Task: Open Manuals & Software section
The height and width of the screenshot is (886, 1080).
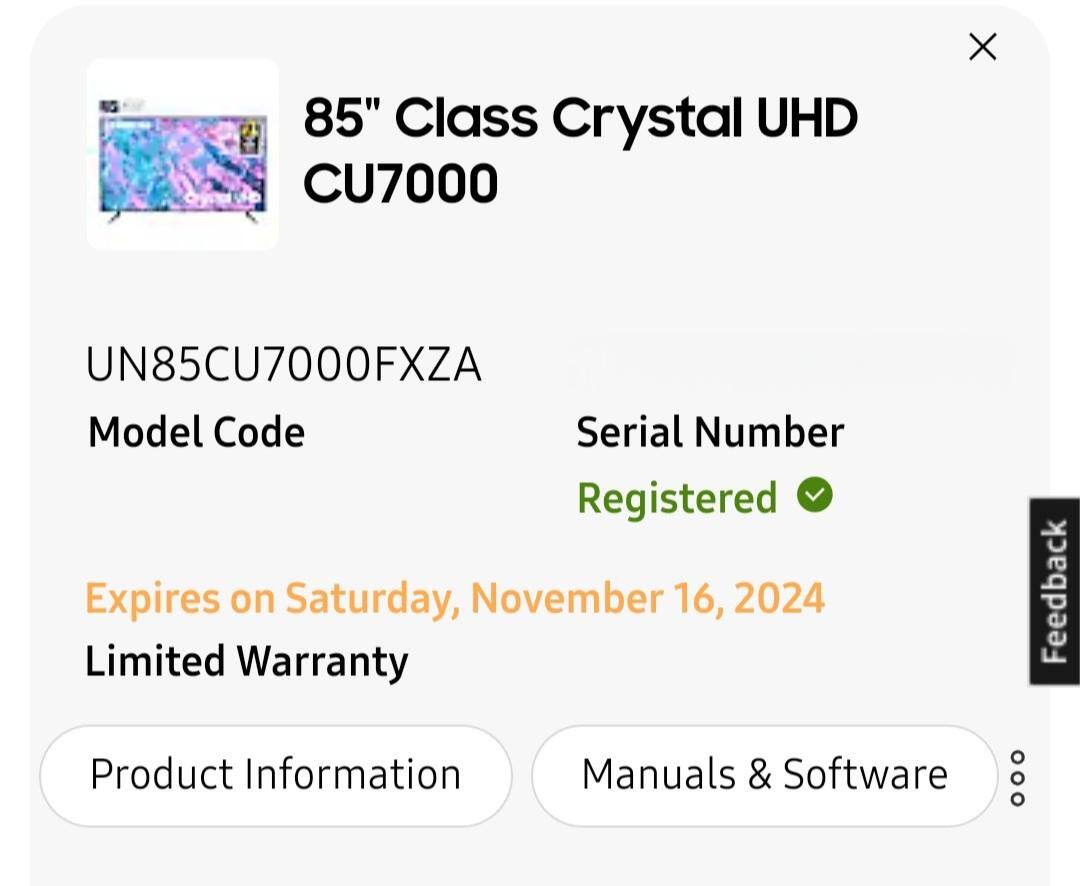Action: 766,773
